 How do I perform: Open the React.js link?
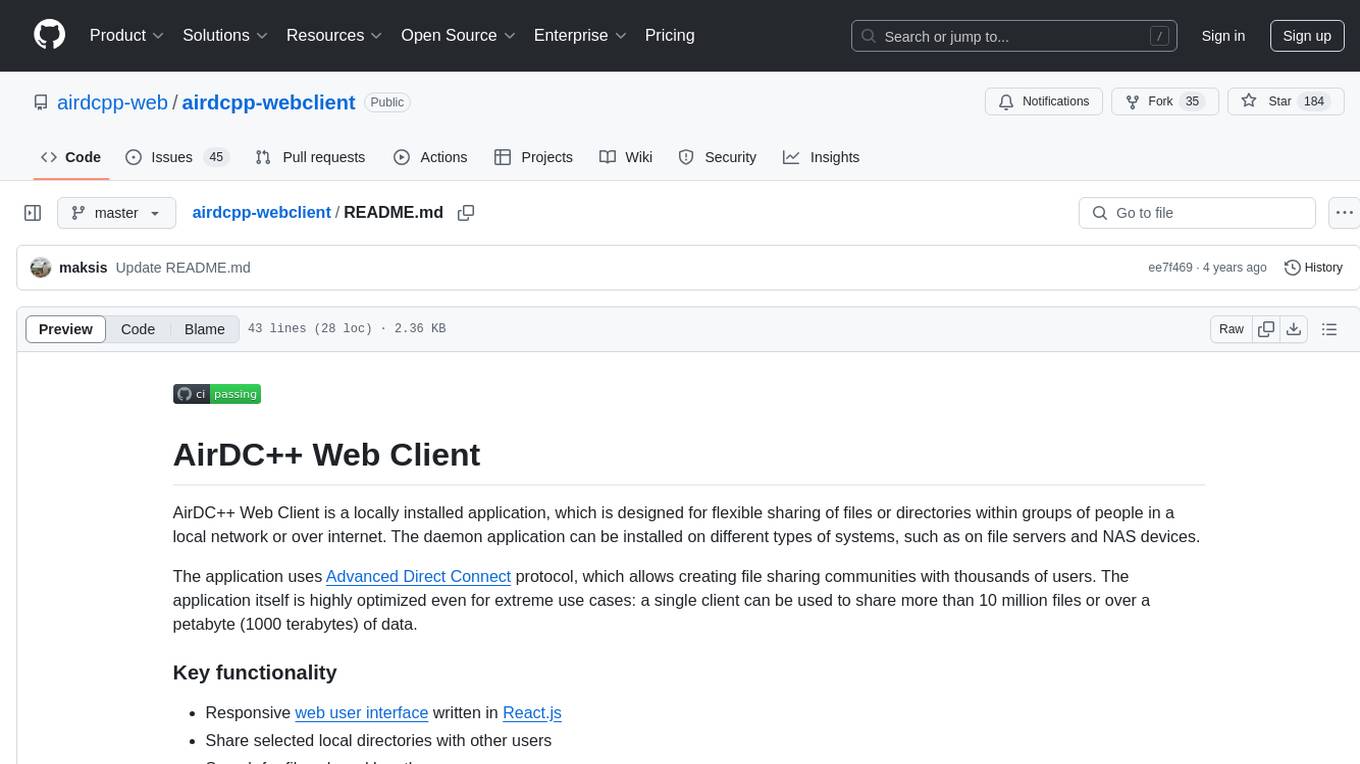pyautogui.click(x=532, y=712)
